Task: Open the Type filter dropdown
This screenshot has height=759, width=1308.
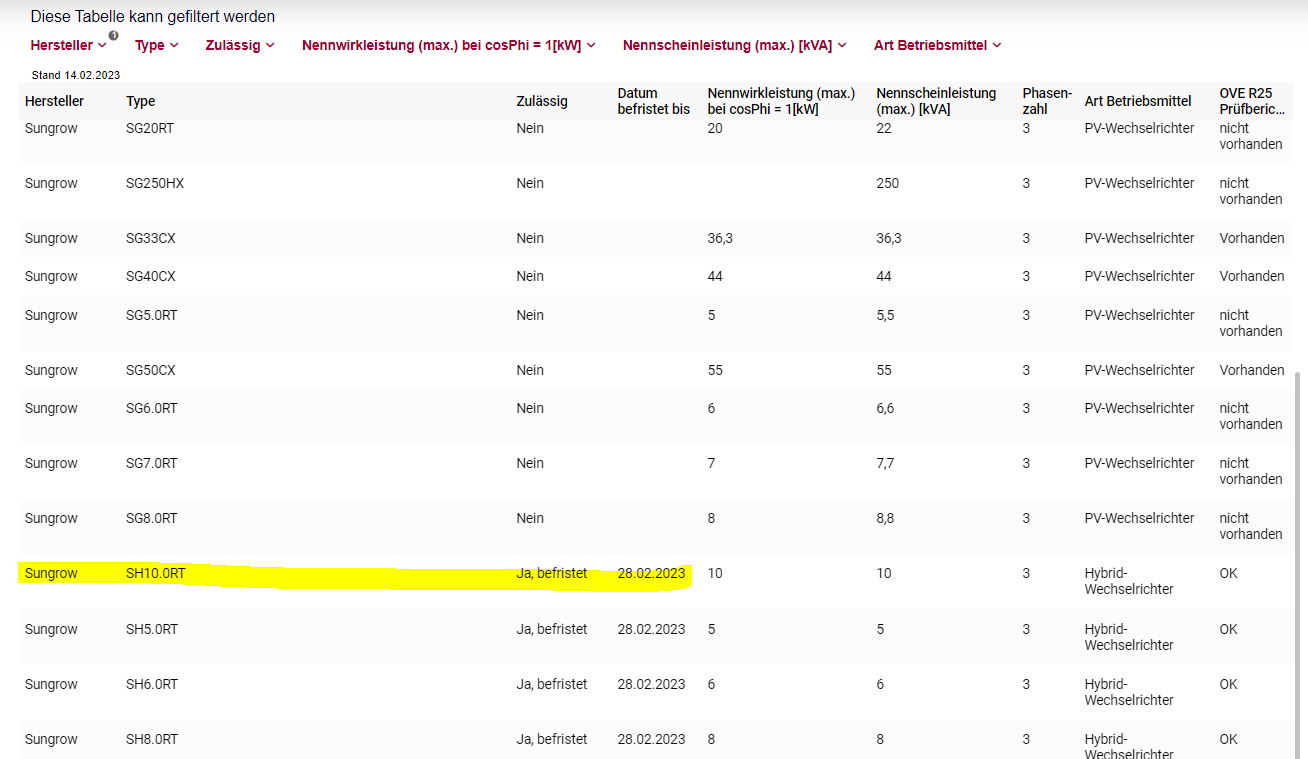Action: [x=156, y=45]
